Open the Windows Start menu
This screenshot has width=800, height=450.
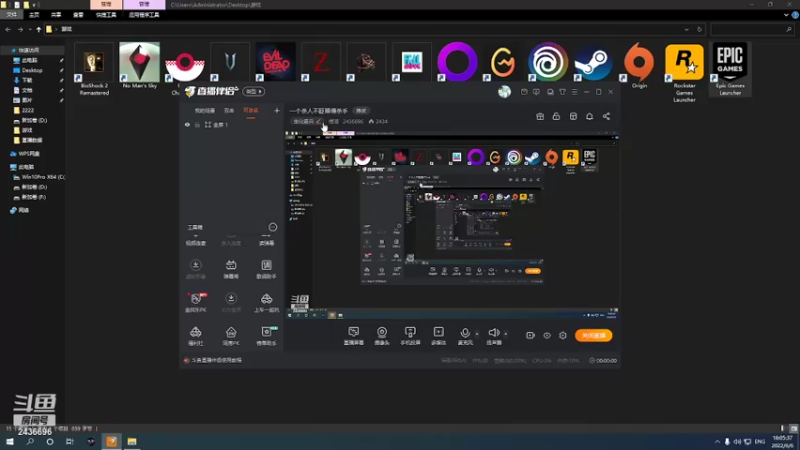point(10,442)
